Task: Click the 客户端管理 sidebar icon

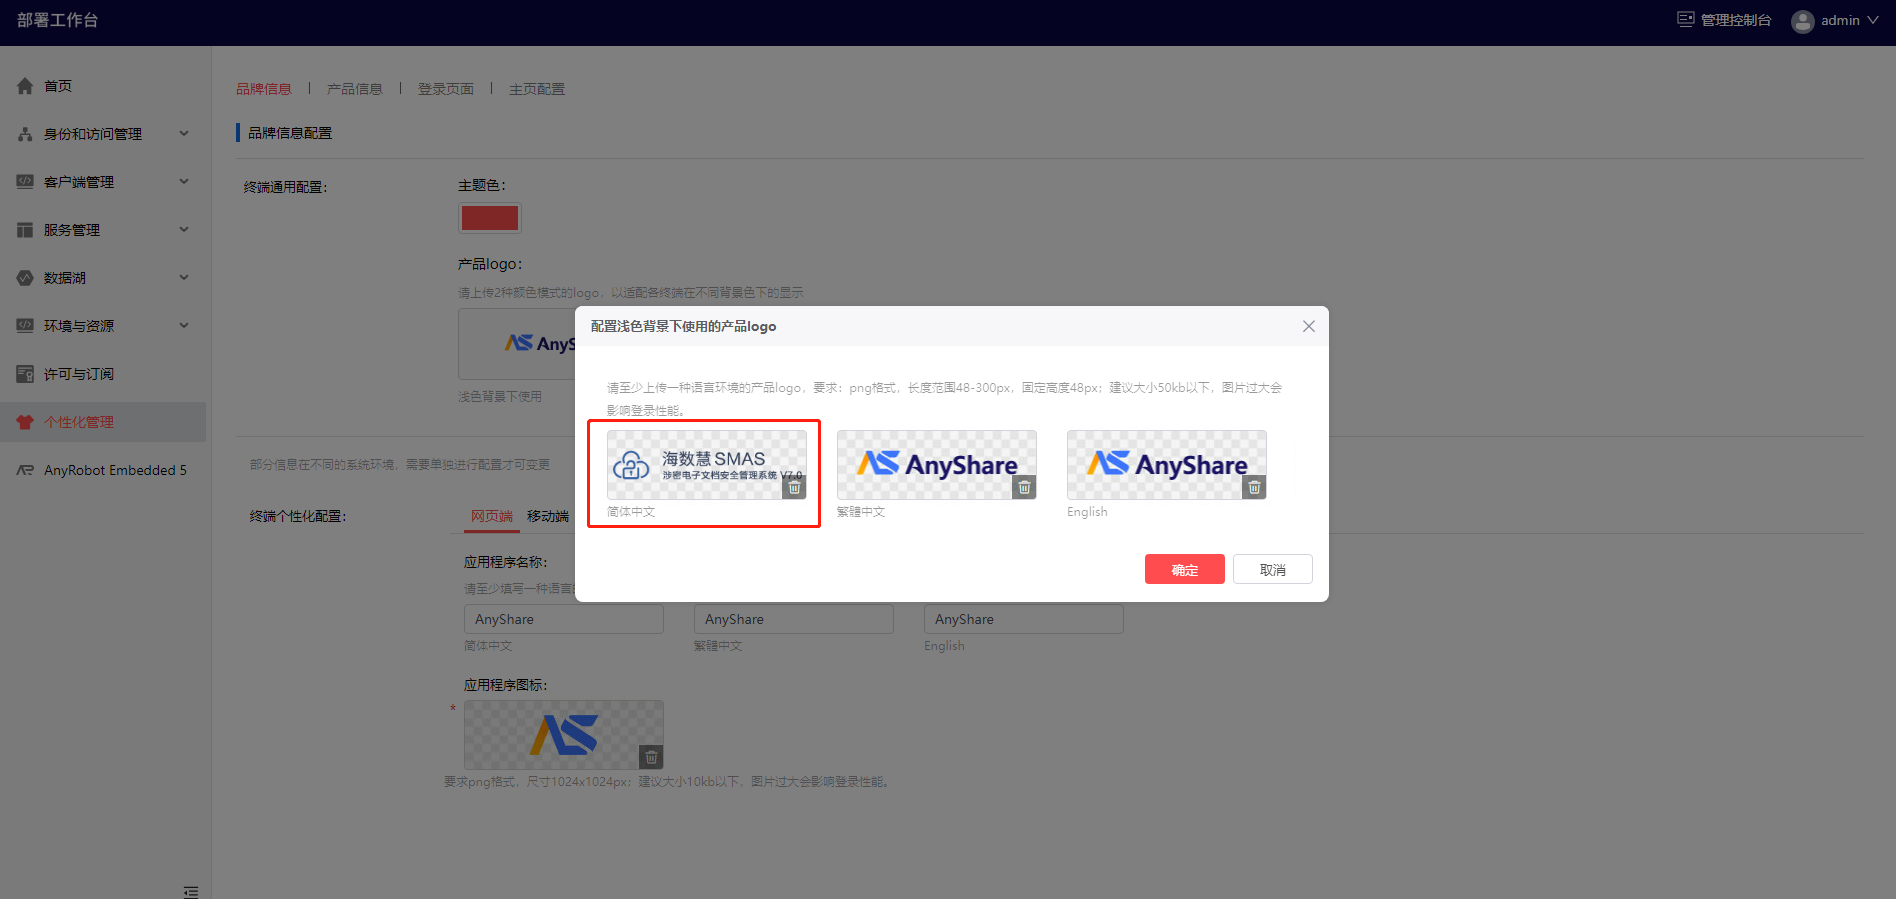Action: point(25,182)
